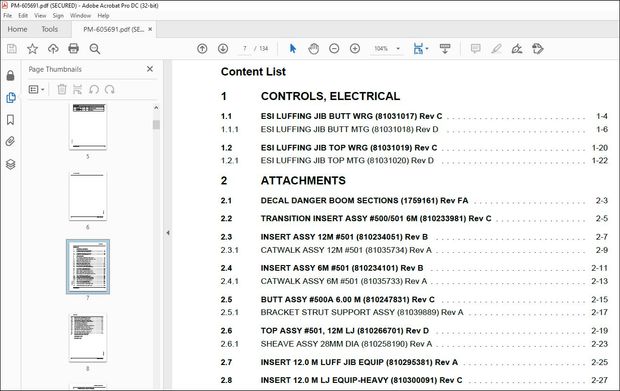Select page 5 thumbnail

[x=88, y=127]
